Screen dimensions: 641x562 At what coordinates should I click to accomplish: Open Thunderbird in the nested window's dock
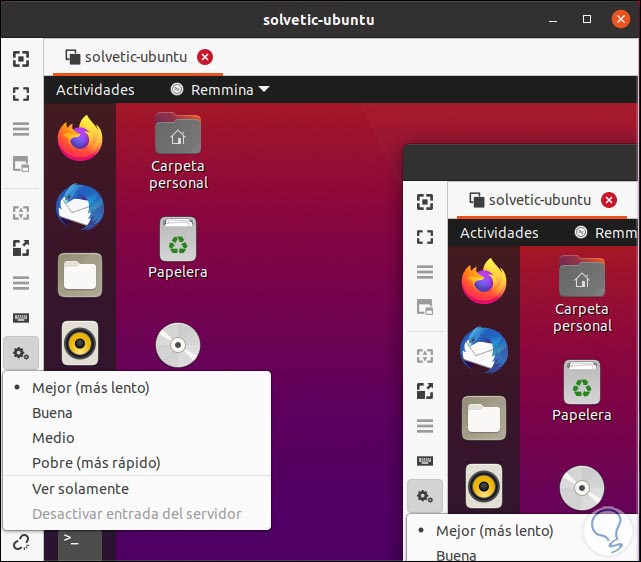[484, 350]
